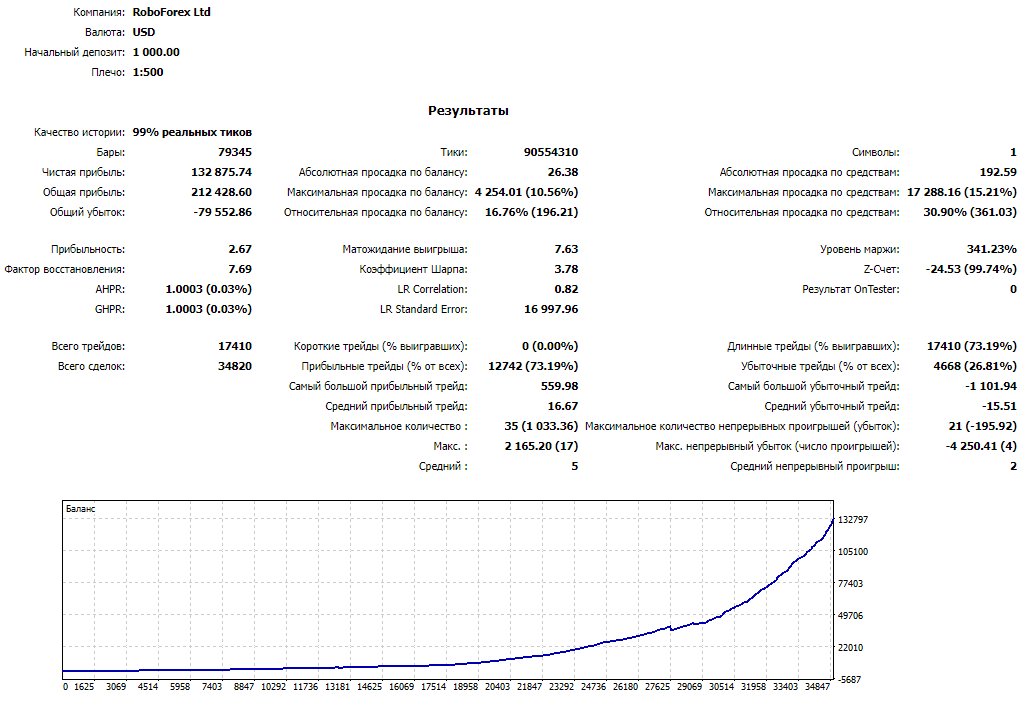Click recovery factor value 7.69
This screenshot has width=1029, height=702.
coord(240,269)
